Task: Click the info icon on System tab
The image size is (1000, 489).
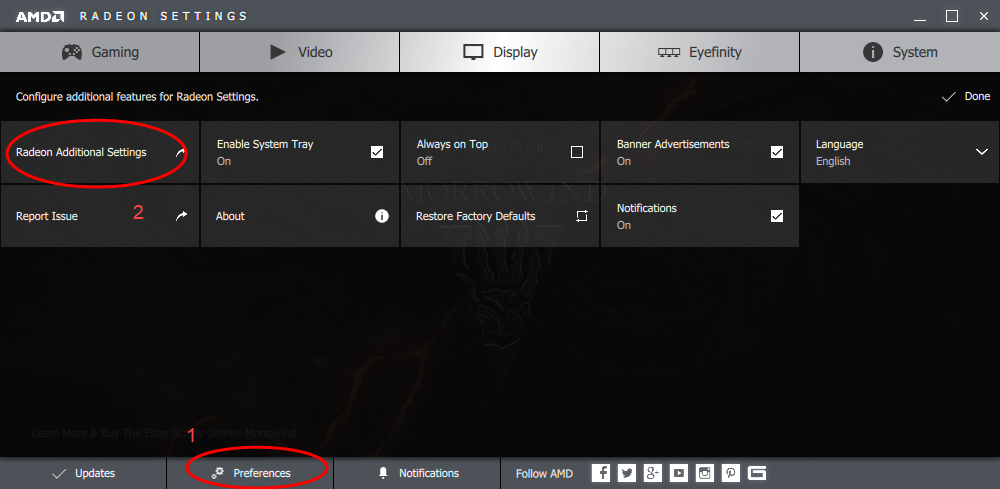Action: 872,52
